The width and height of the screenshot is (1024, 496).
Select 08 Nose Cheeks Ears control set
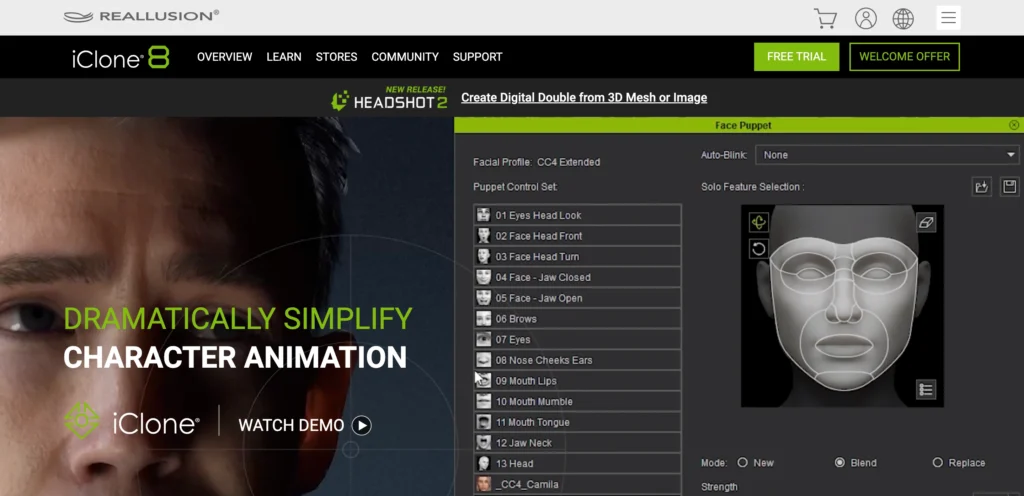point(577,360)
